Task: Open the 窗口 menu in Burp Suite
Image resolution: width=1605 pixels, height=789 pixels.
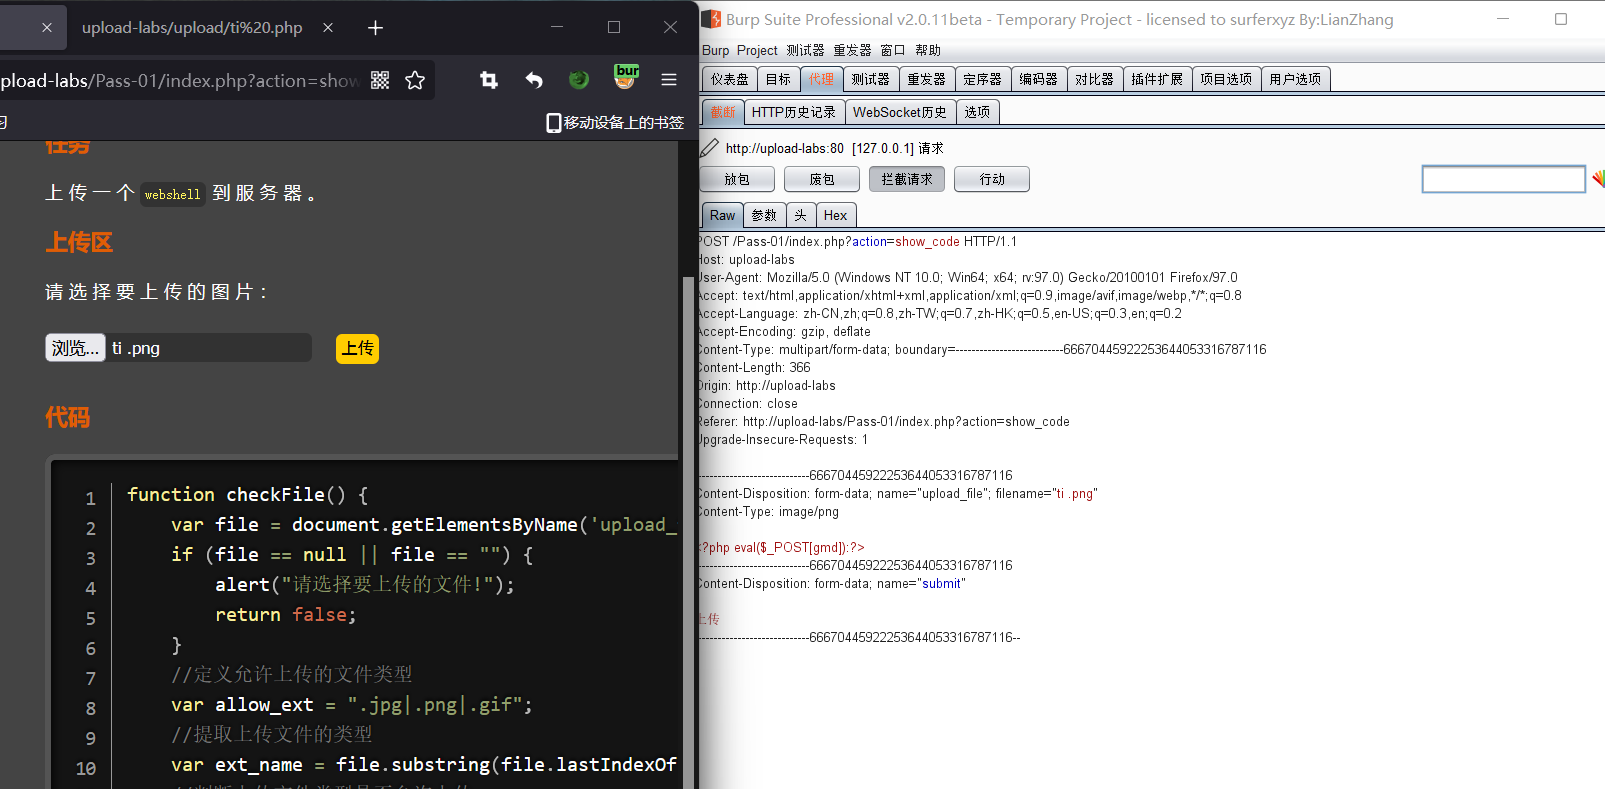Action: click(x=892, y=50)
